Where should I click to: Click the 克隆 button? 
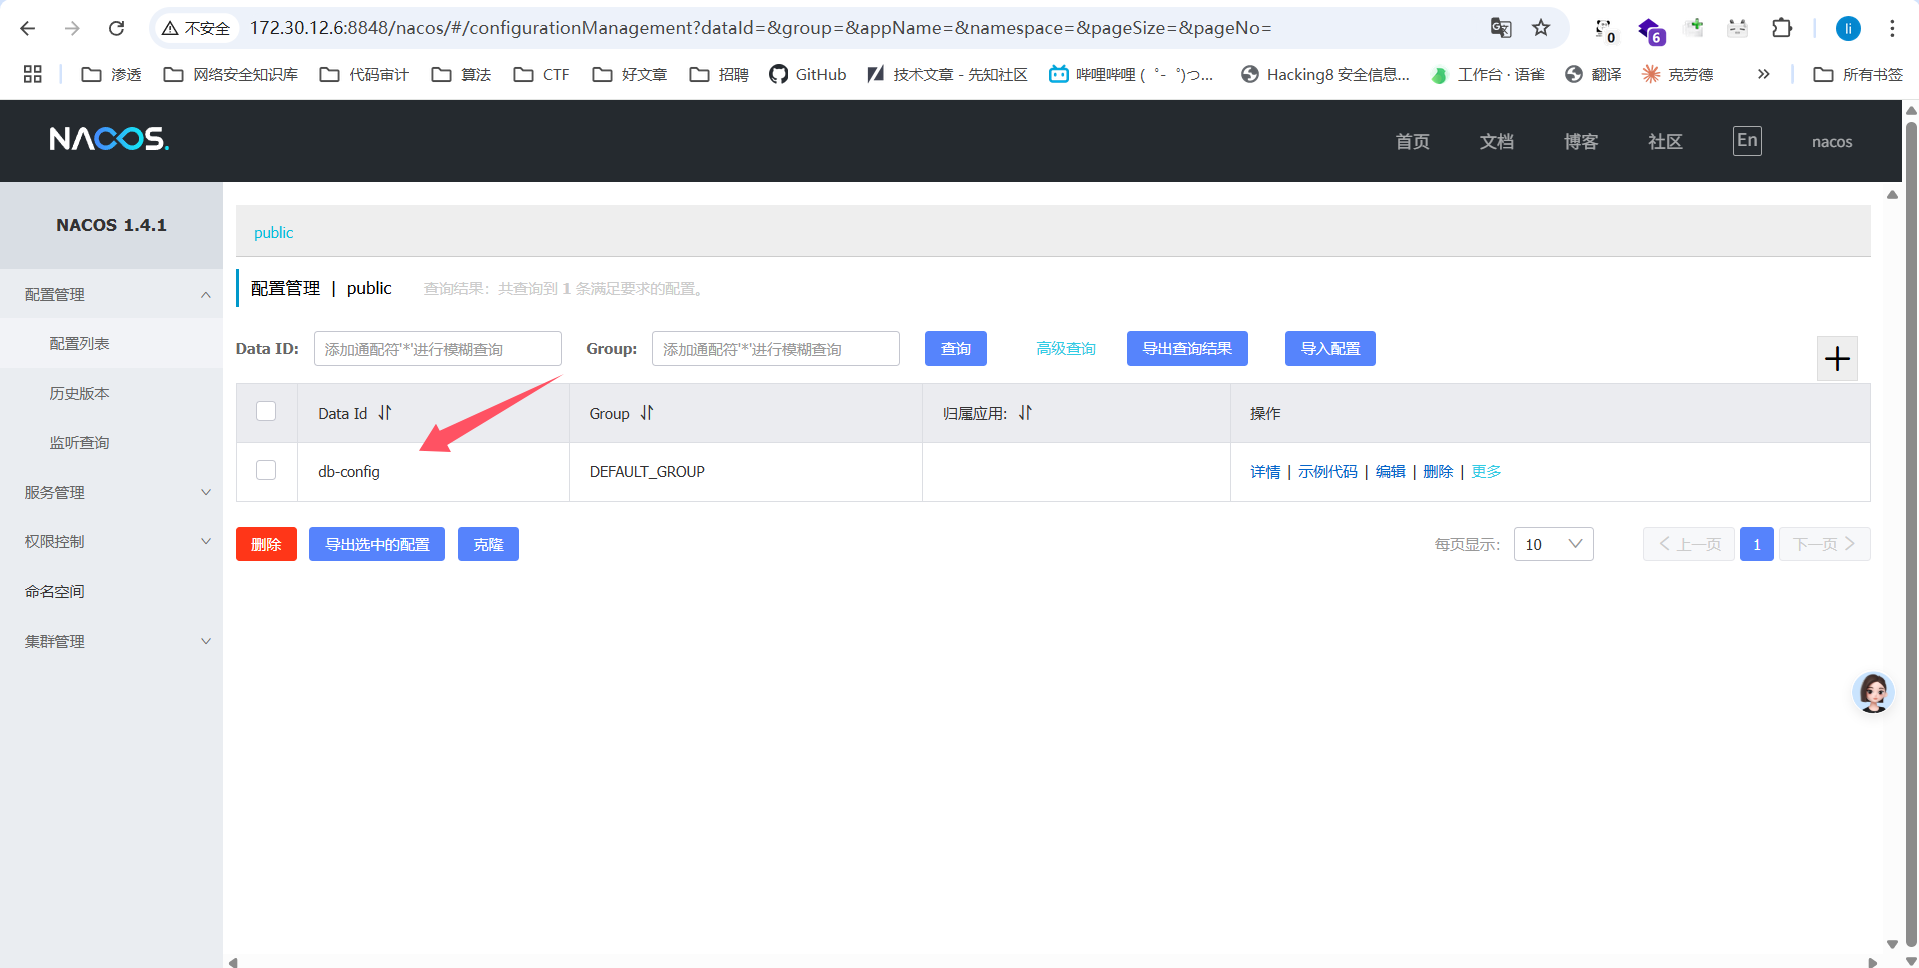click(x=488, y=544)
